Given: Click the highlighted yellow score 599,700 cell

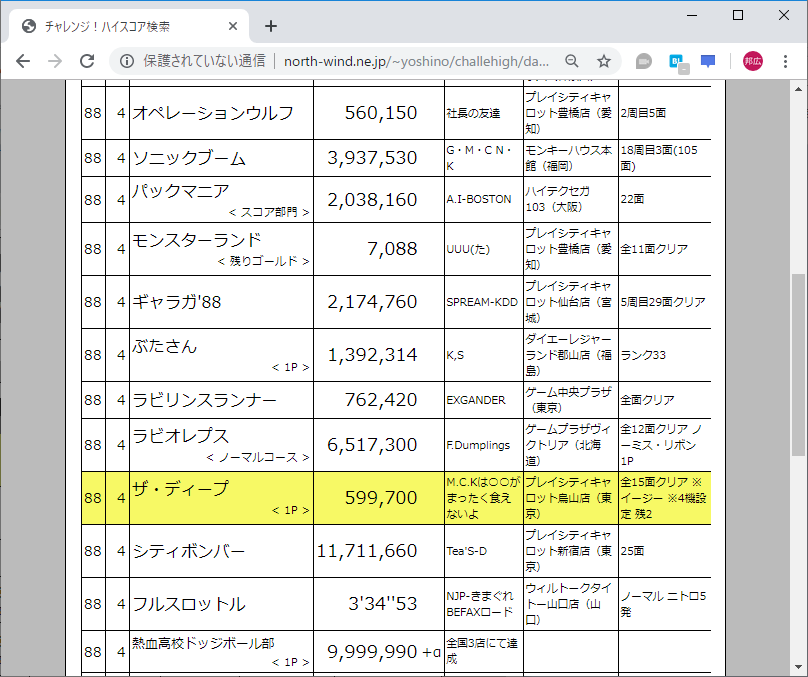Looking at the screenshot, I should pos(378,498).
